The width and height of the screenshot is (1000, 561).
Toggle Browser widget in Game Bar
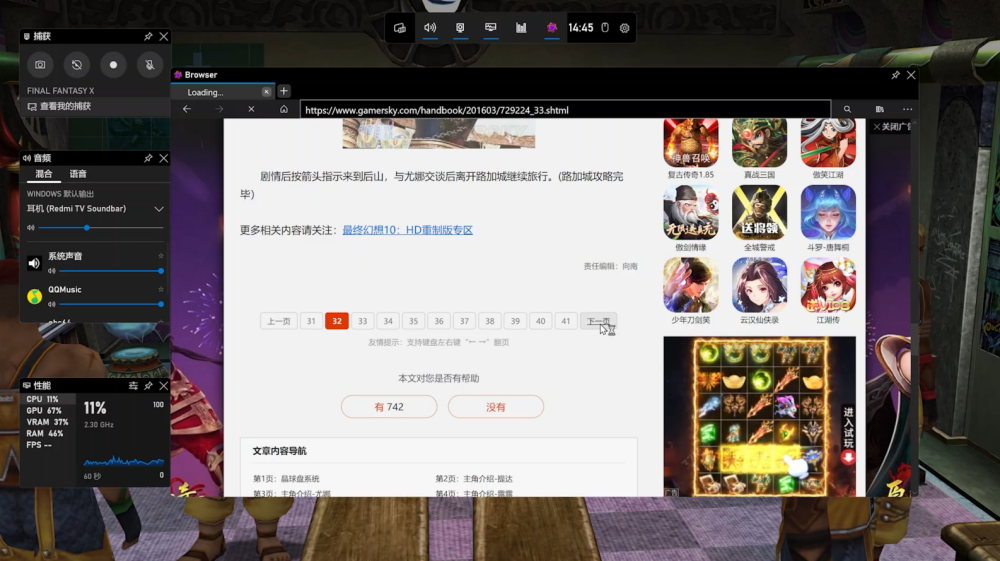click(552, 28)
